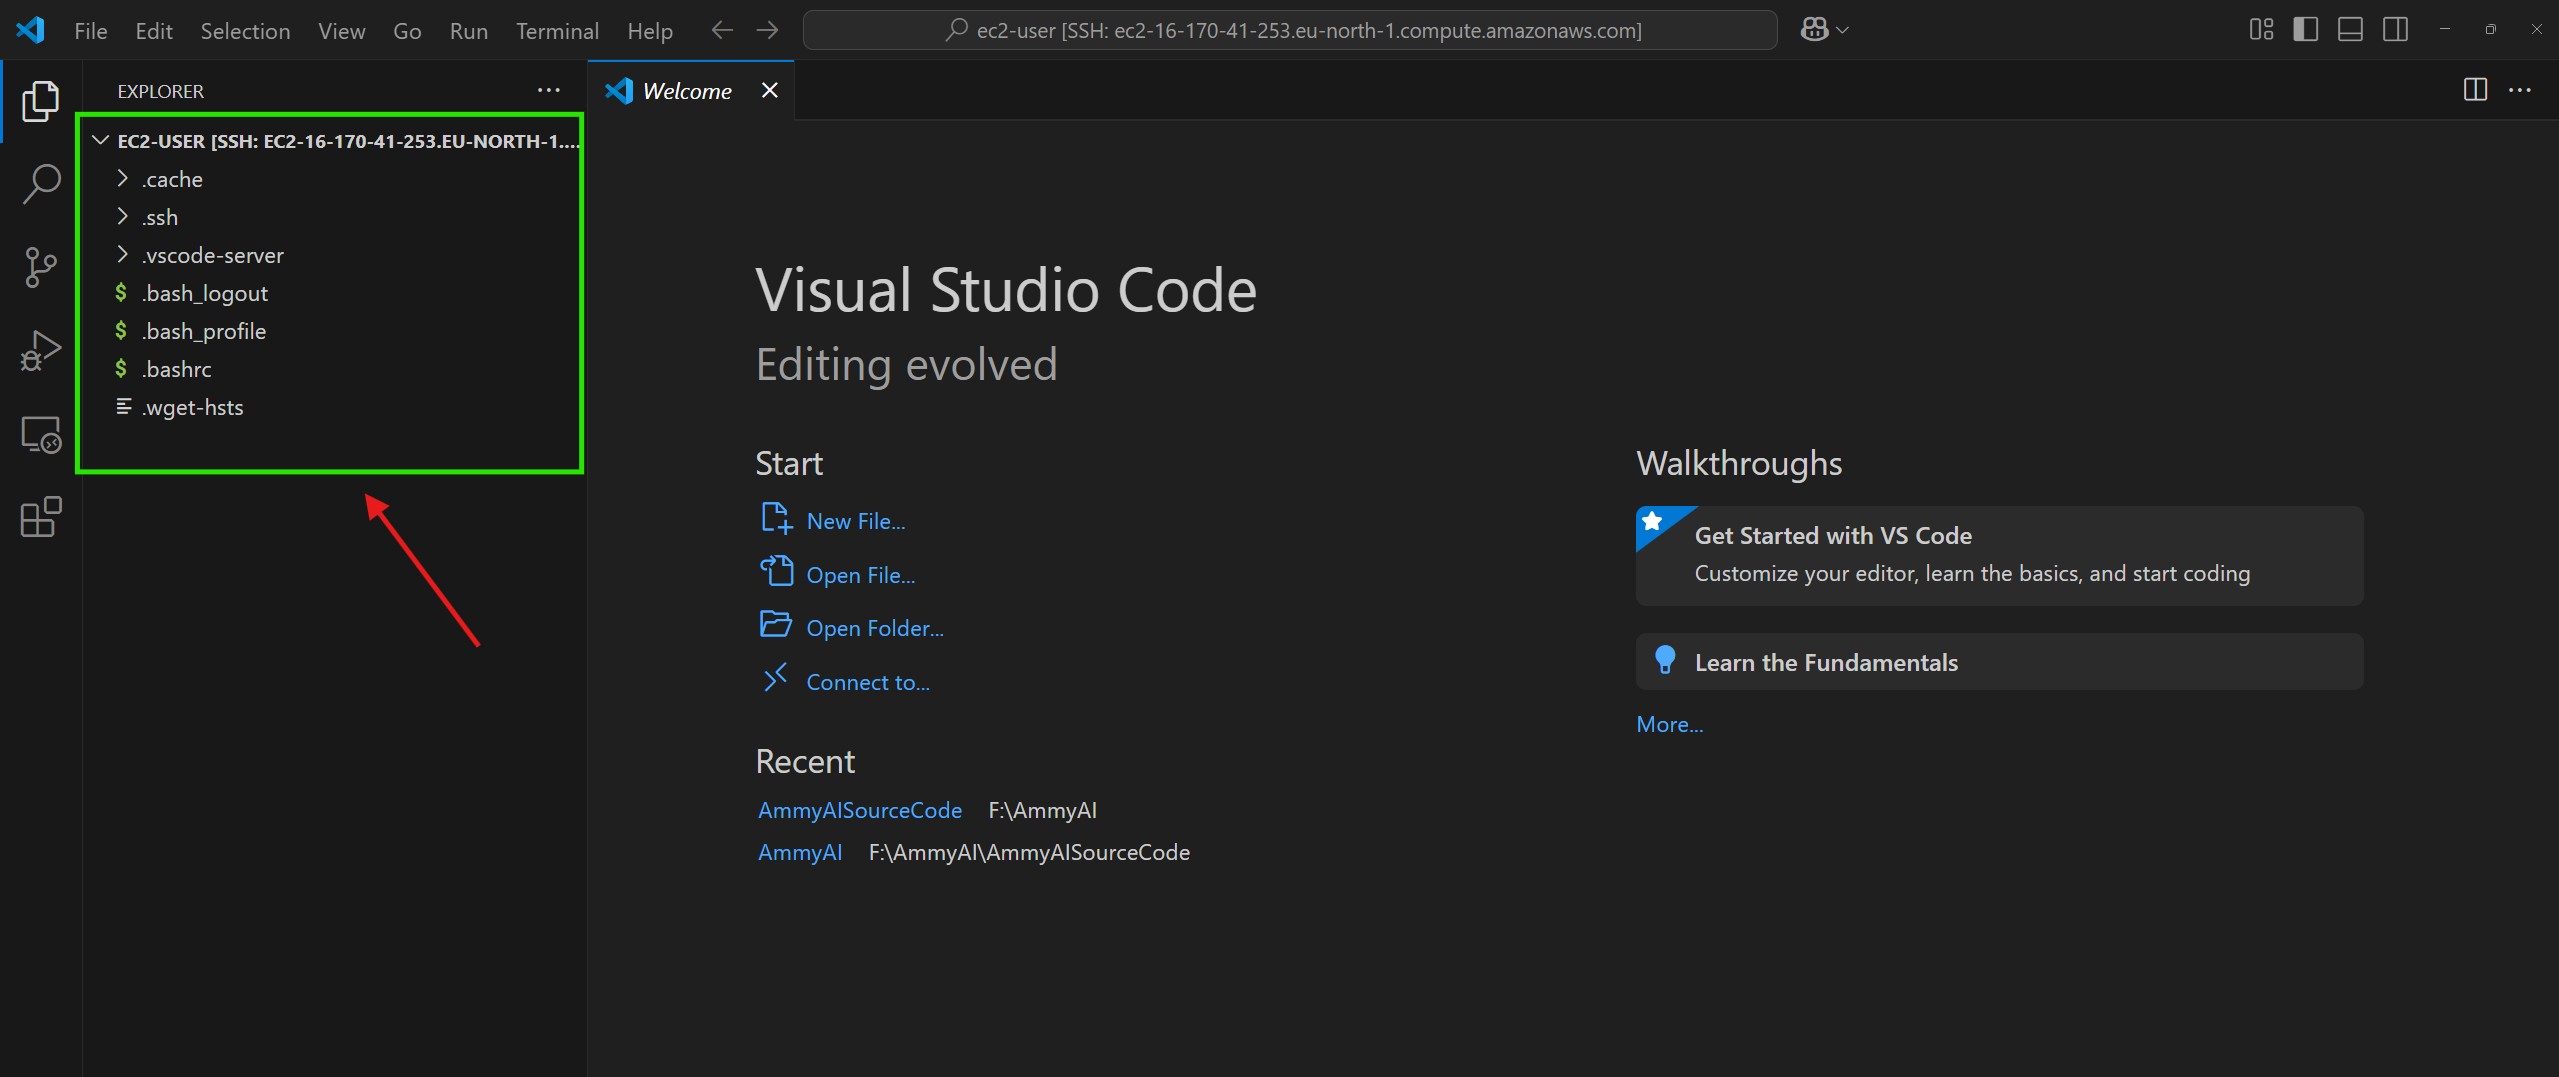Open the Search view in activity bar

(41, 184)
